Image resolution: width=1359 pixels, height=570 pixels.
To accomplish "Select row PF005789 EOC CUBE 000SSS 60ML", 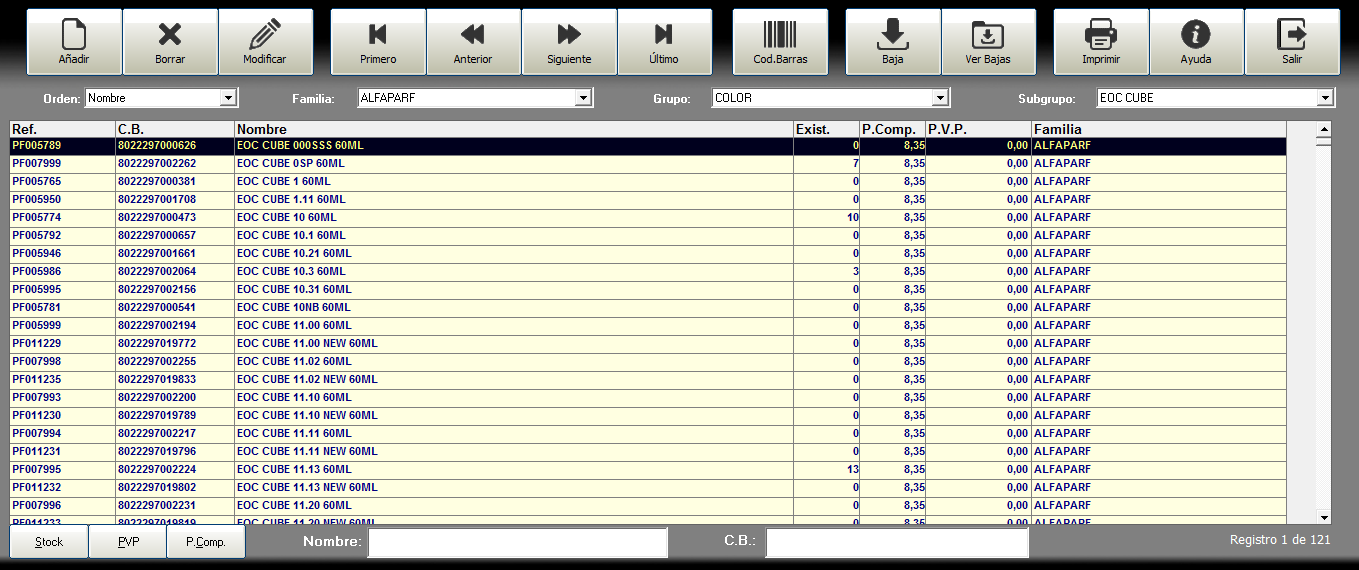I will coord(648,146).
